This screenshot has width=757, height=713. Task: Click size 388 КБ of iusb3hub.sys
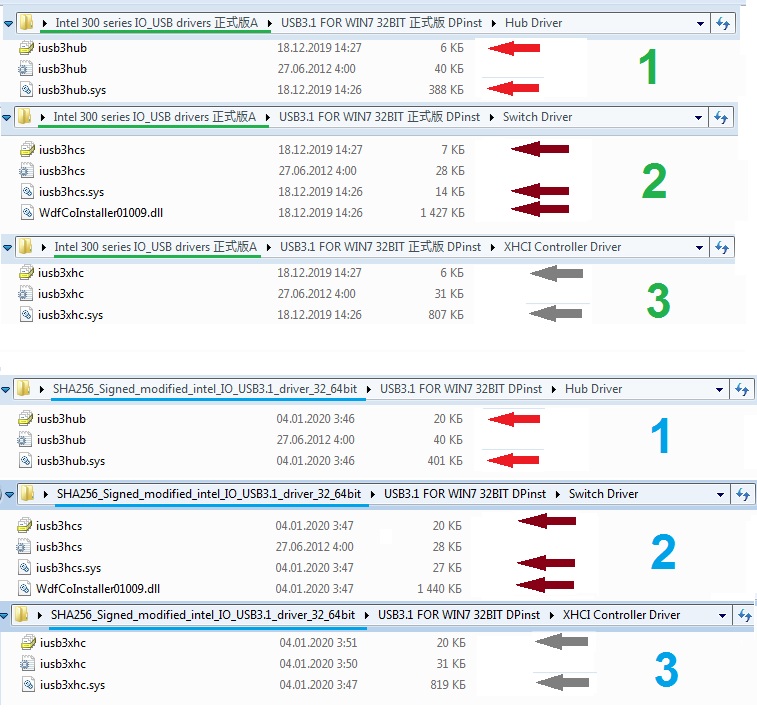[x=446, y=90]
